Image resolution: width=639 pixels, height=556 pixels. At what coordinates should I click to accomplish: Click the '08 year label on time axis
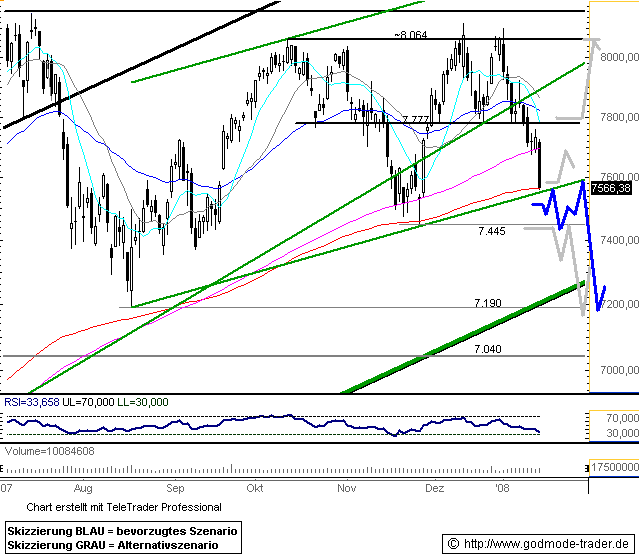[x=502, y=488]
